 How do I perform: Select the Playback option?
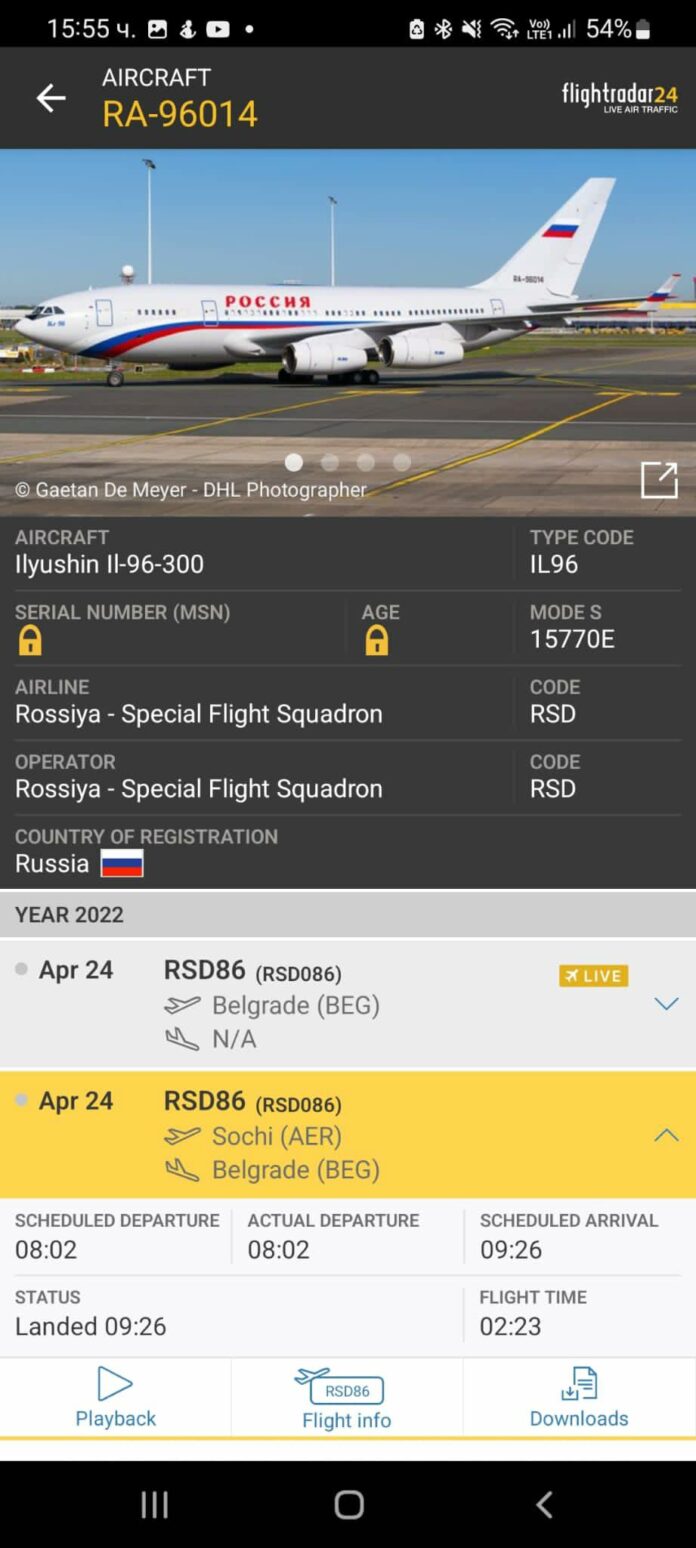[x=114, y=1397]
